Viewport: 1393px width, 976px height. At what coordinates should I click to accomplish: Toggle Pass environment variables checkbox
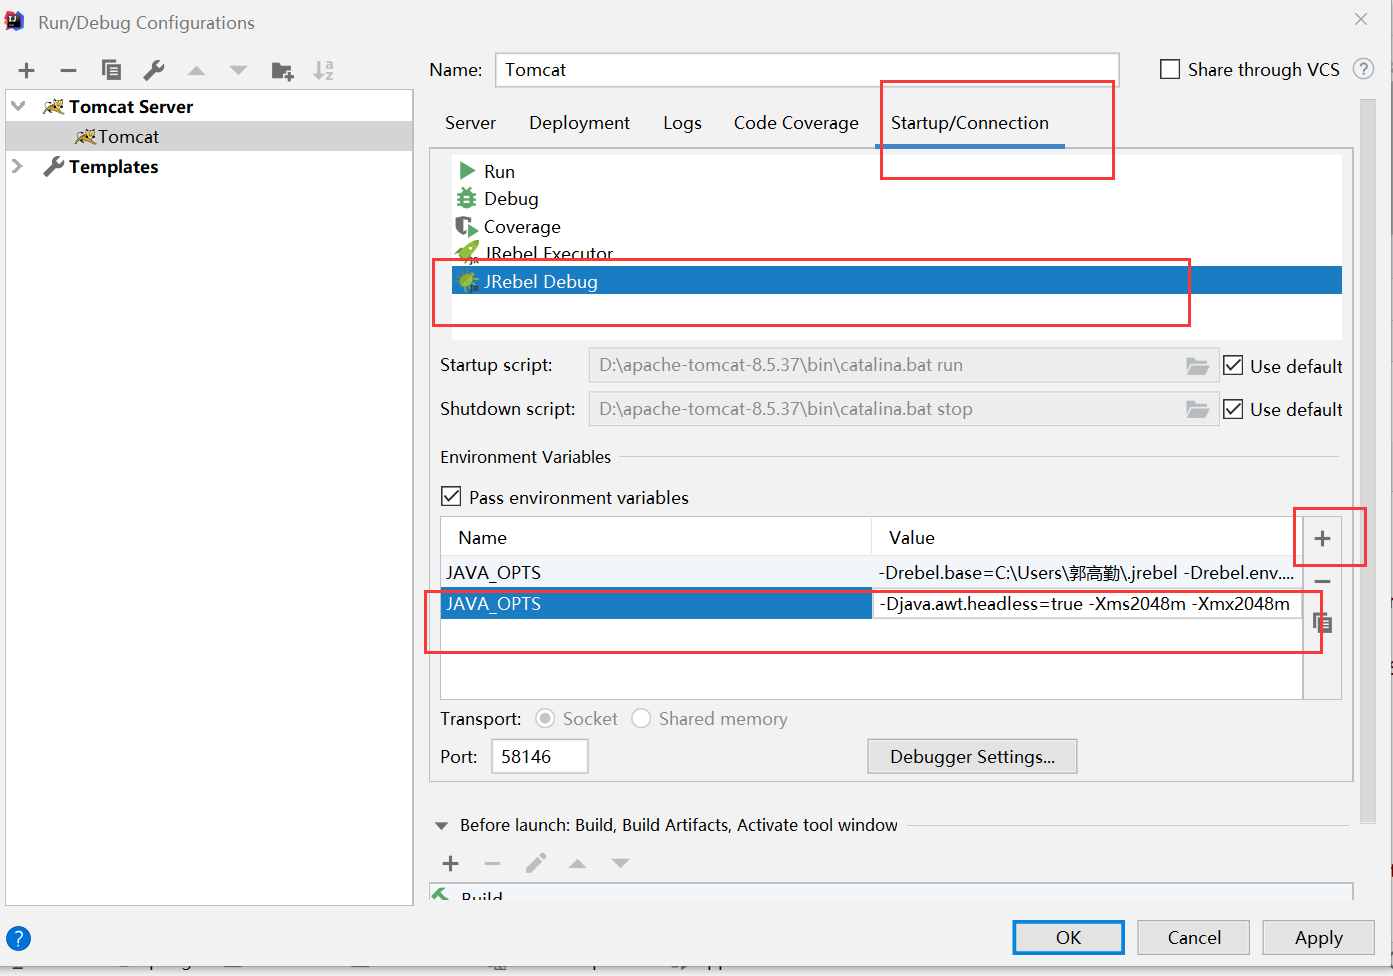452,497
